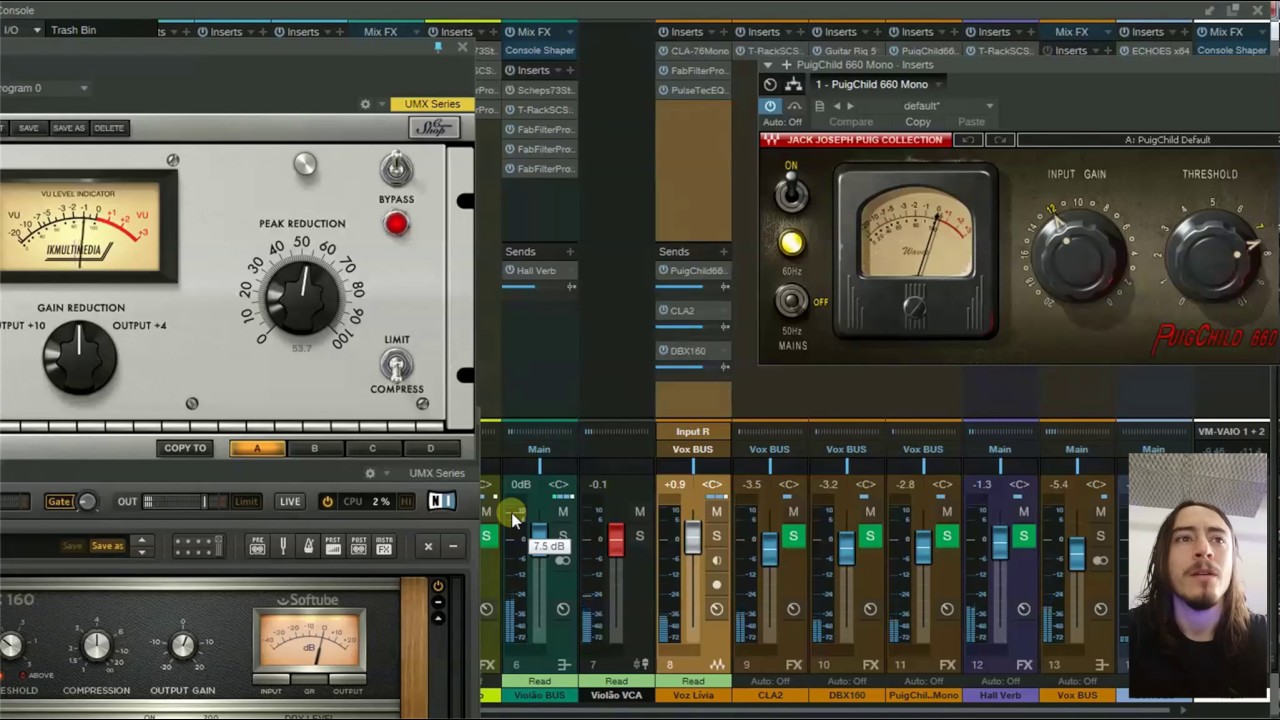Select compressor preset slot B

pyautogui.click(x=314, y=448)
